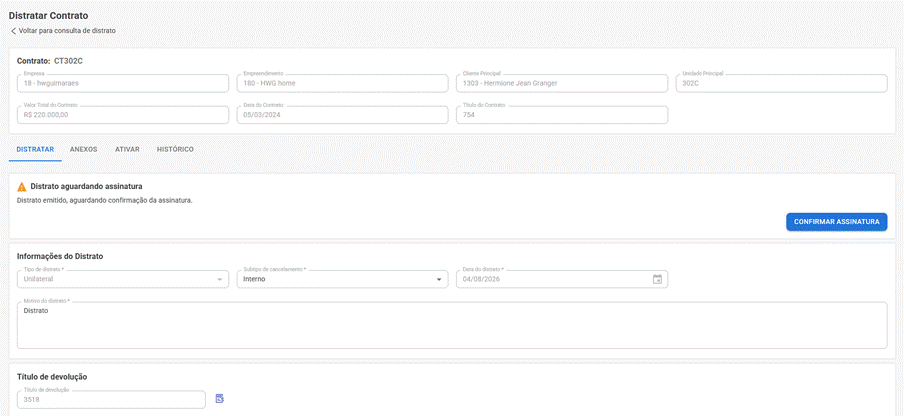Click the Valor Total do Contrato field
Image resolution: width=904 pixels, height=416 pixels.
point(123,115)
